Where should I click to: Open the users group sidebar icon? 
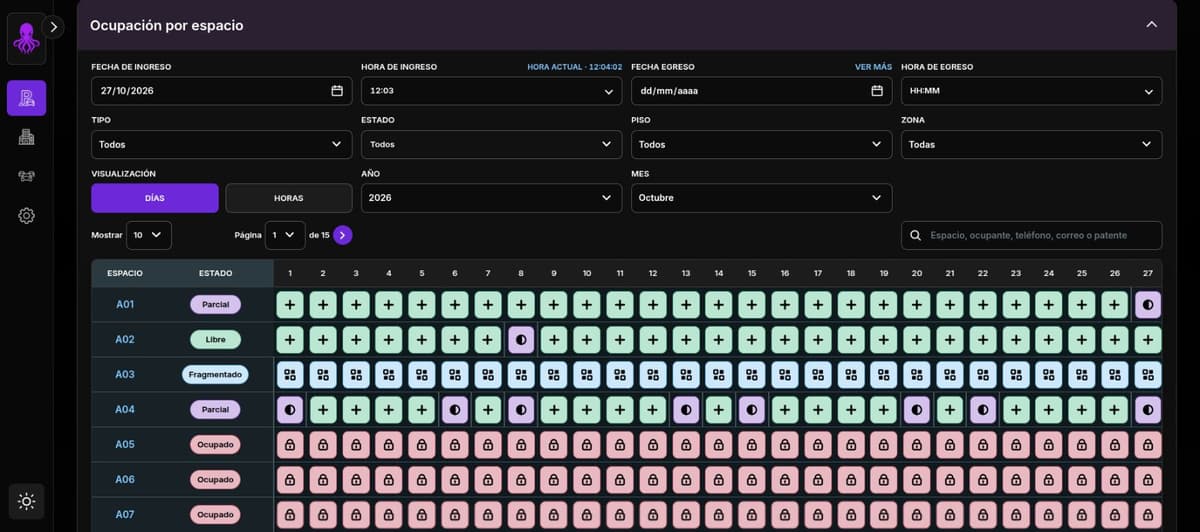[x=26, y=176]
